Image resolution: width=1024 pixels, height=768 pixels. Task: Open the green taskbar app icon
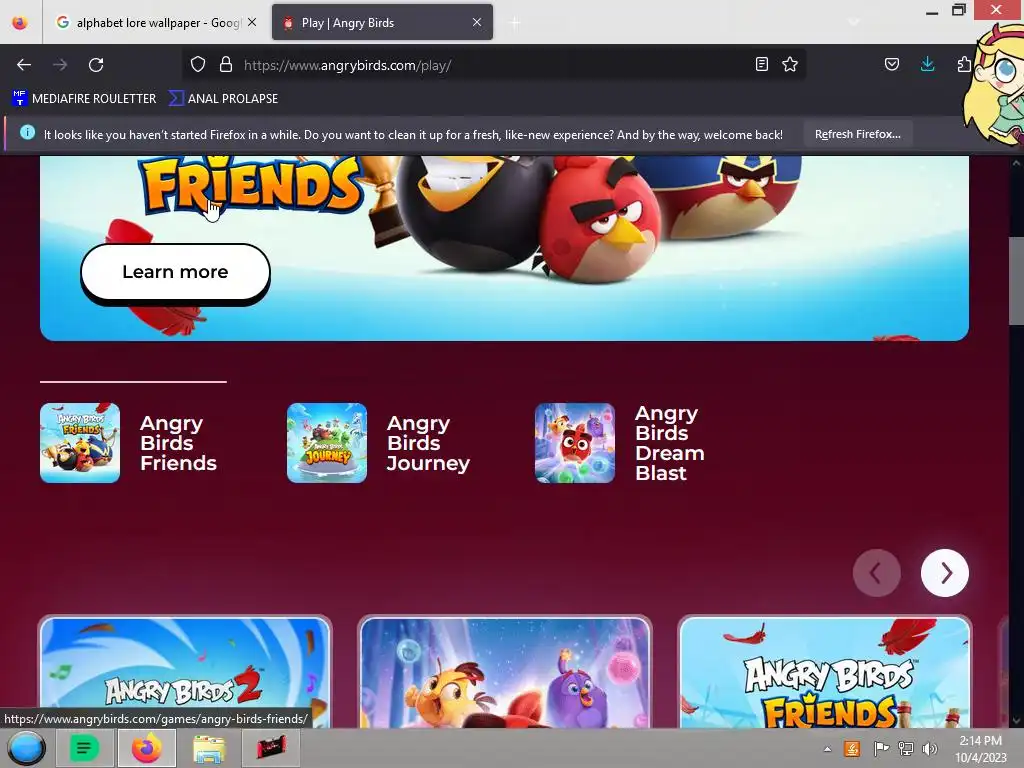84,748
